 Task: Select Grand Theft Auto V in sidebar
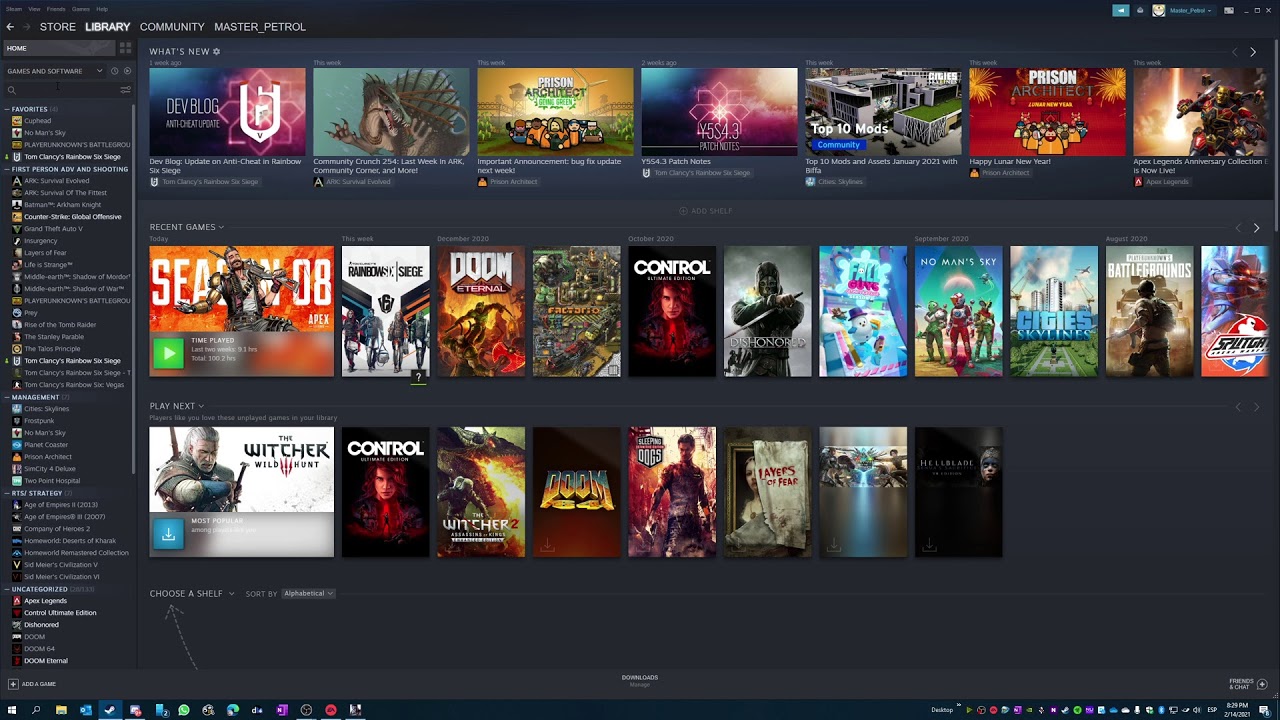(x=53, y=229)
